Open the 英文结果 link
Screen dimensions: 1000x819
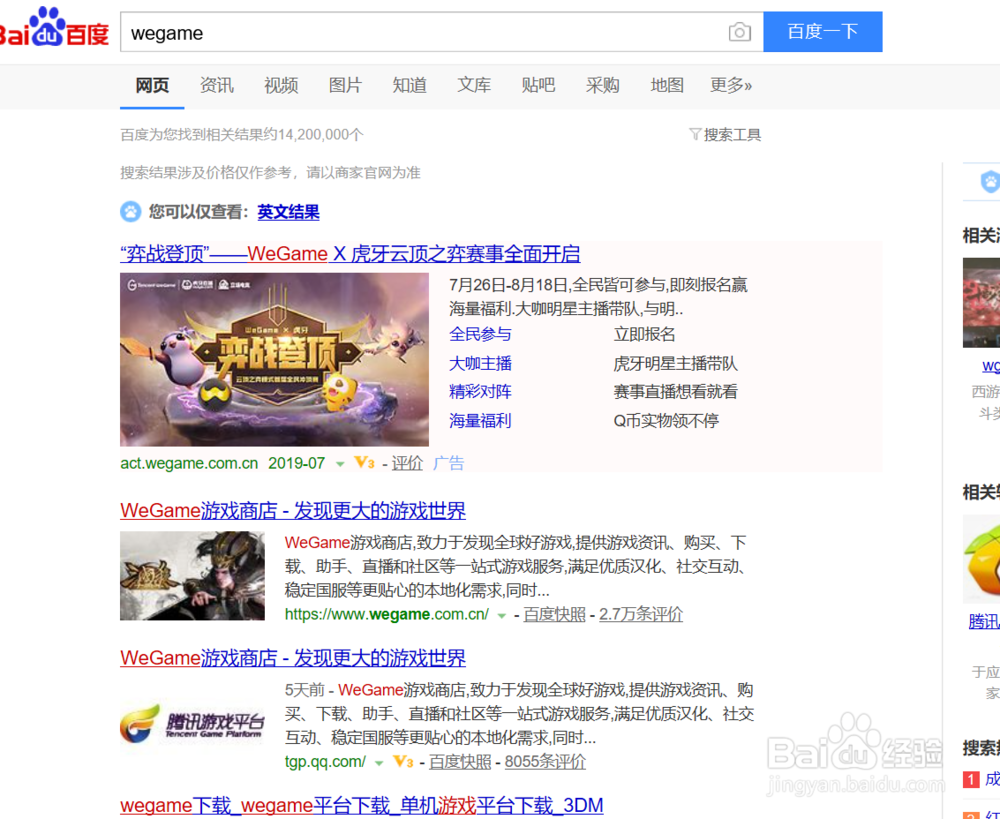(288, 212)
